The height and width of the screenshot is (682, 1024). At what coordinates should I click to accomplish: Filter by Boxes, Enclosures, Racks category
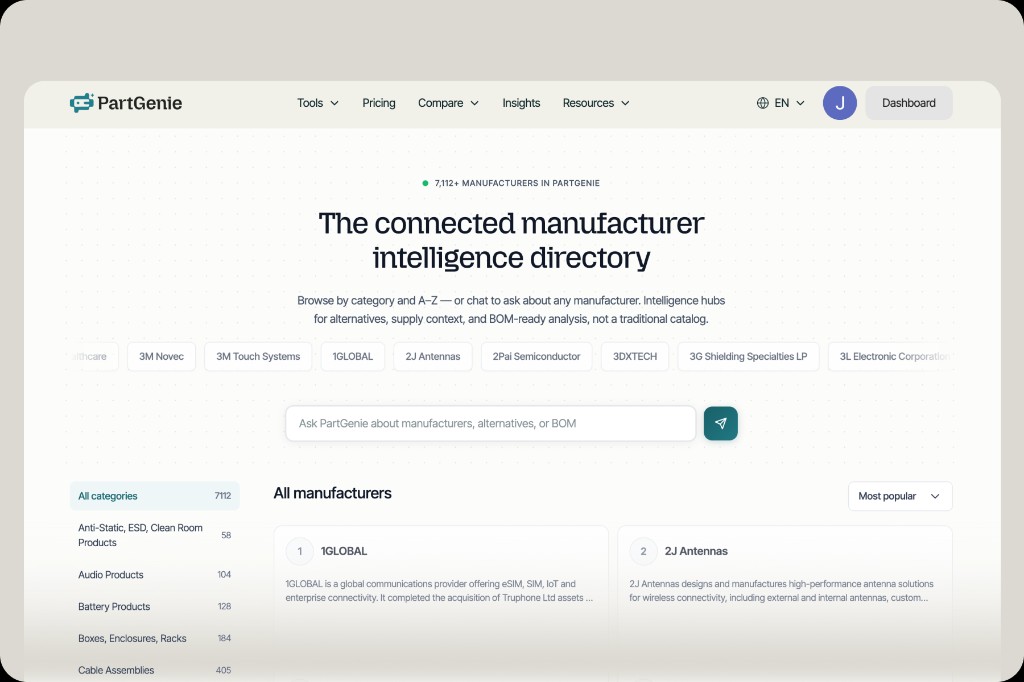(x=155, y=638)
